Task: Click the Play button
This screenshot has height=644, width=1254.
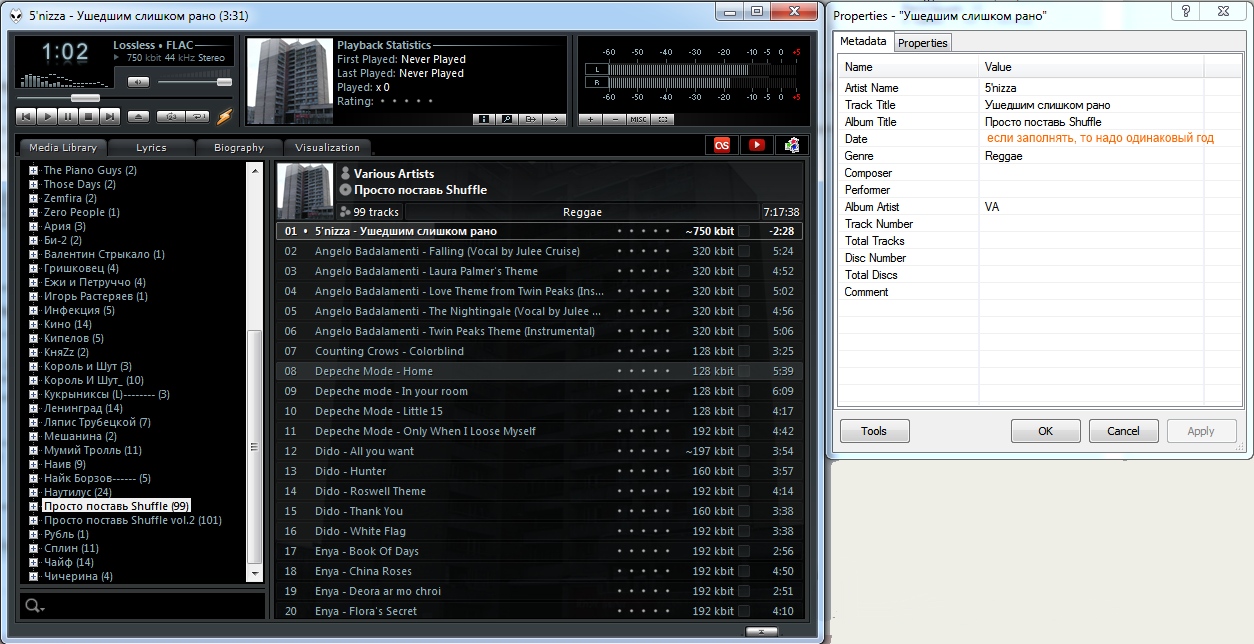Action: 47,116
